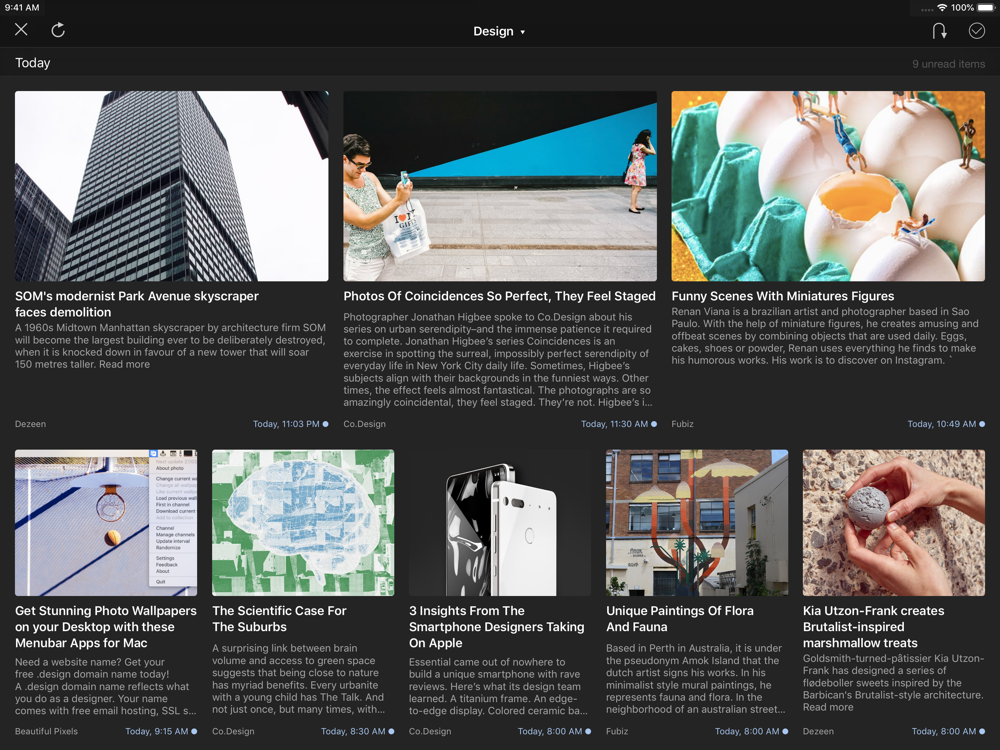Tap summary starting 'Essential came out of nowhere'
The height and width of the screenshot is (750, 1000).
tap(498, 686)
